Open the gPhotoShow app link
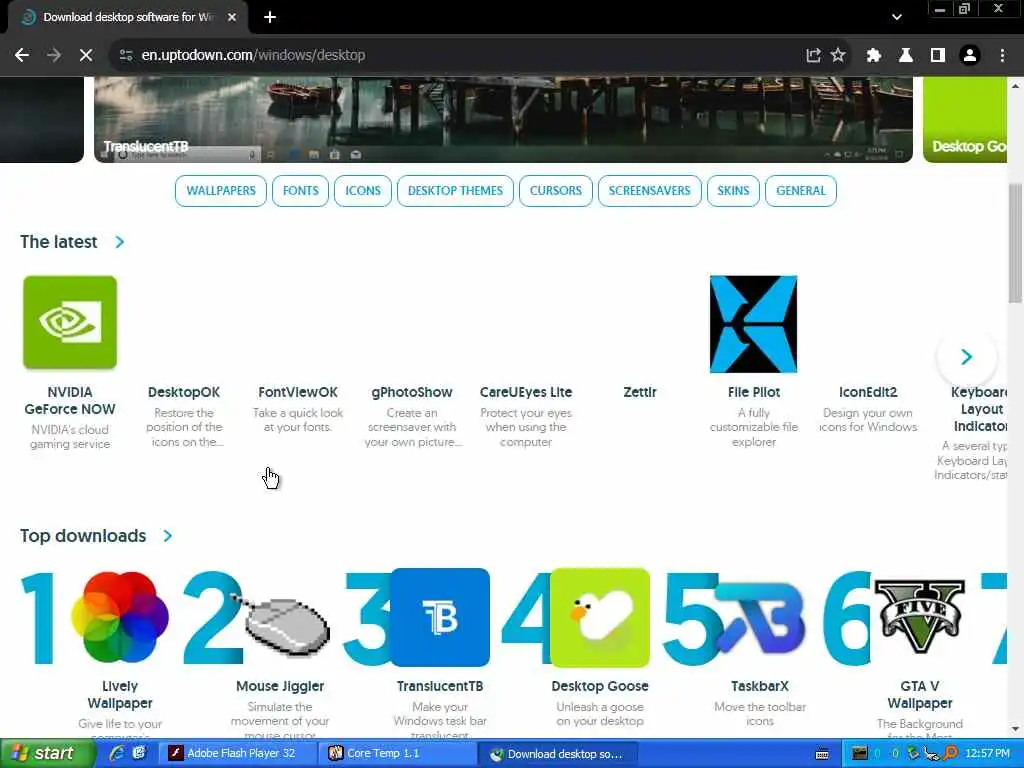The width and height of the screenshot is (1024, 768). tap(412, 392)
